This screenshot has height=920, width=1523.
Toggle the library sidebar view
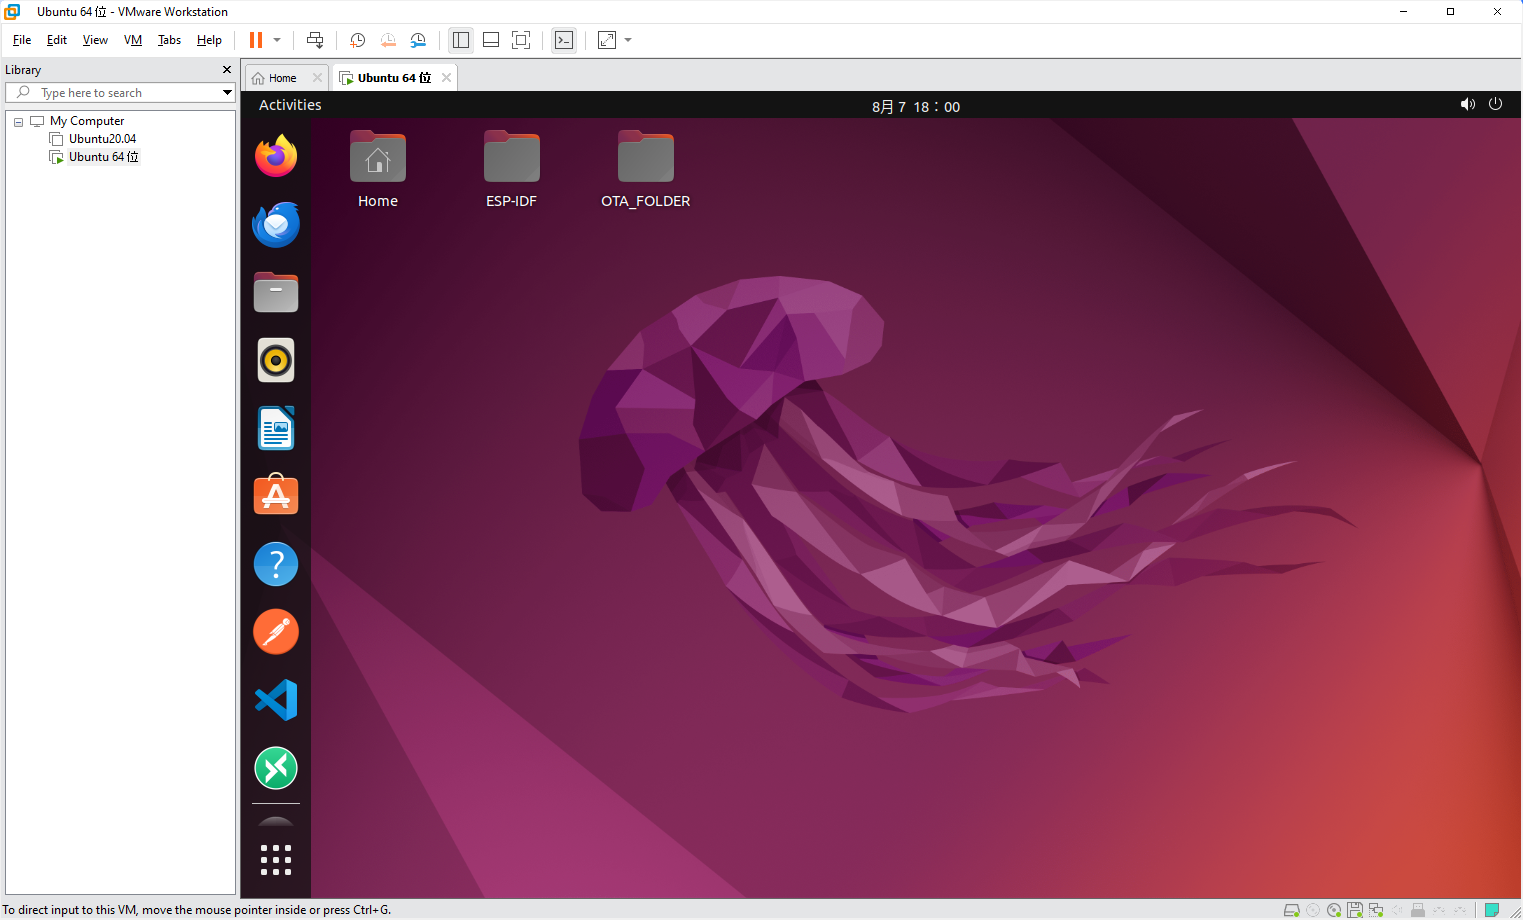461,40
